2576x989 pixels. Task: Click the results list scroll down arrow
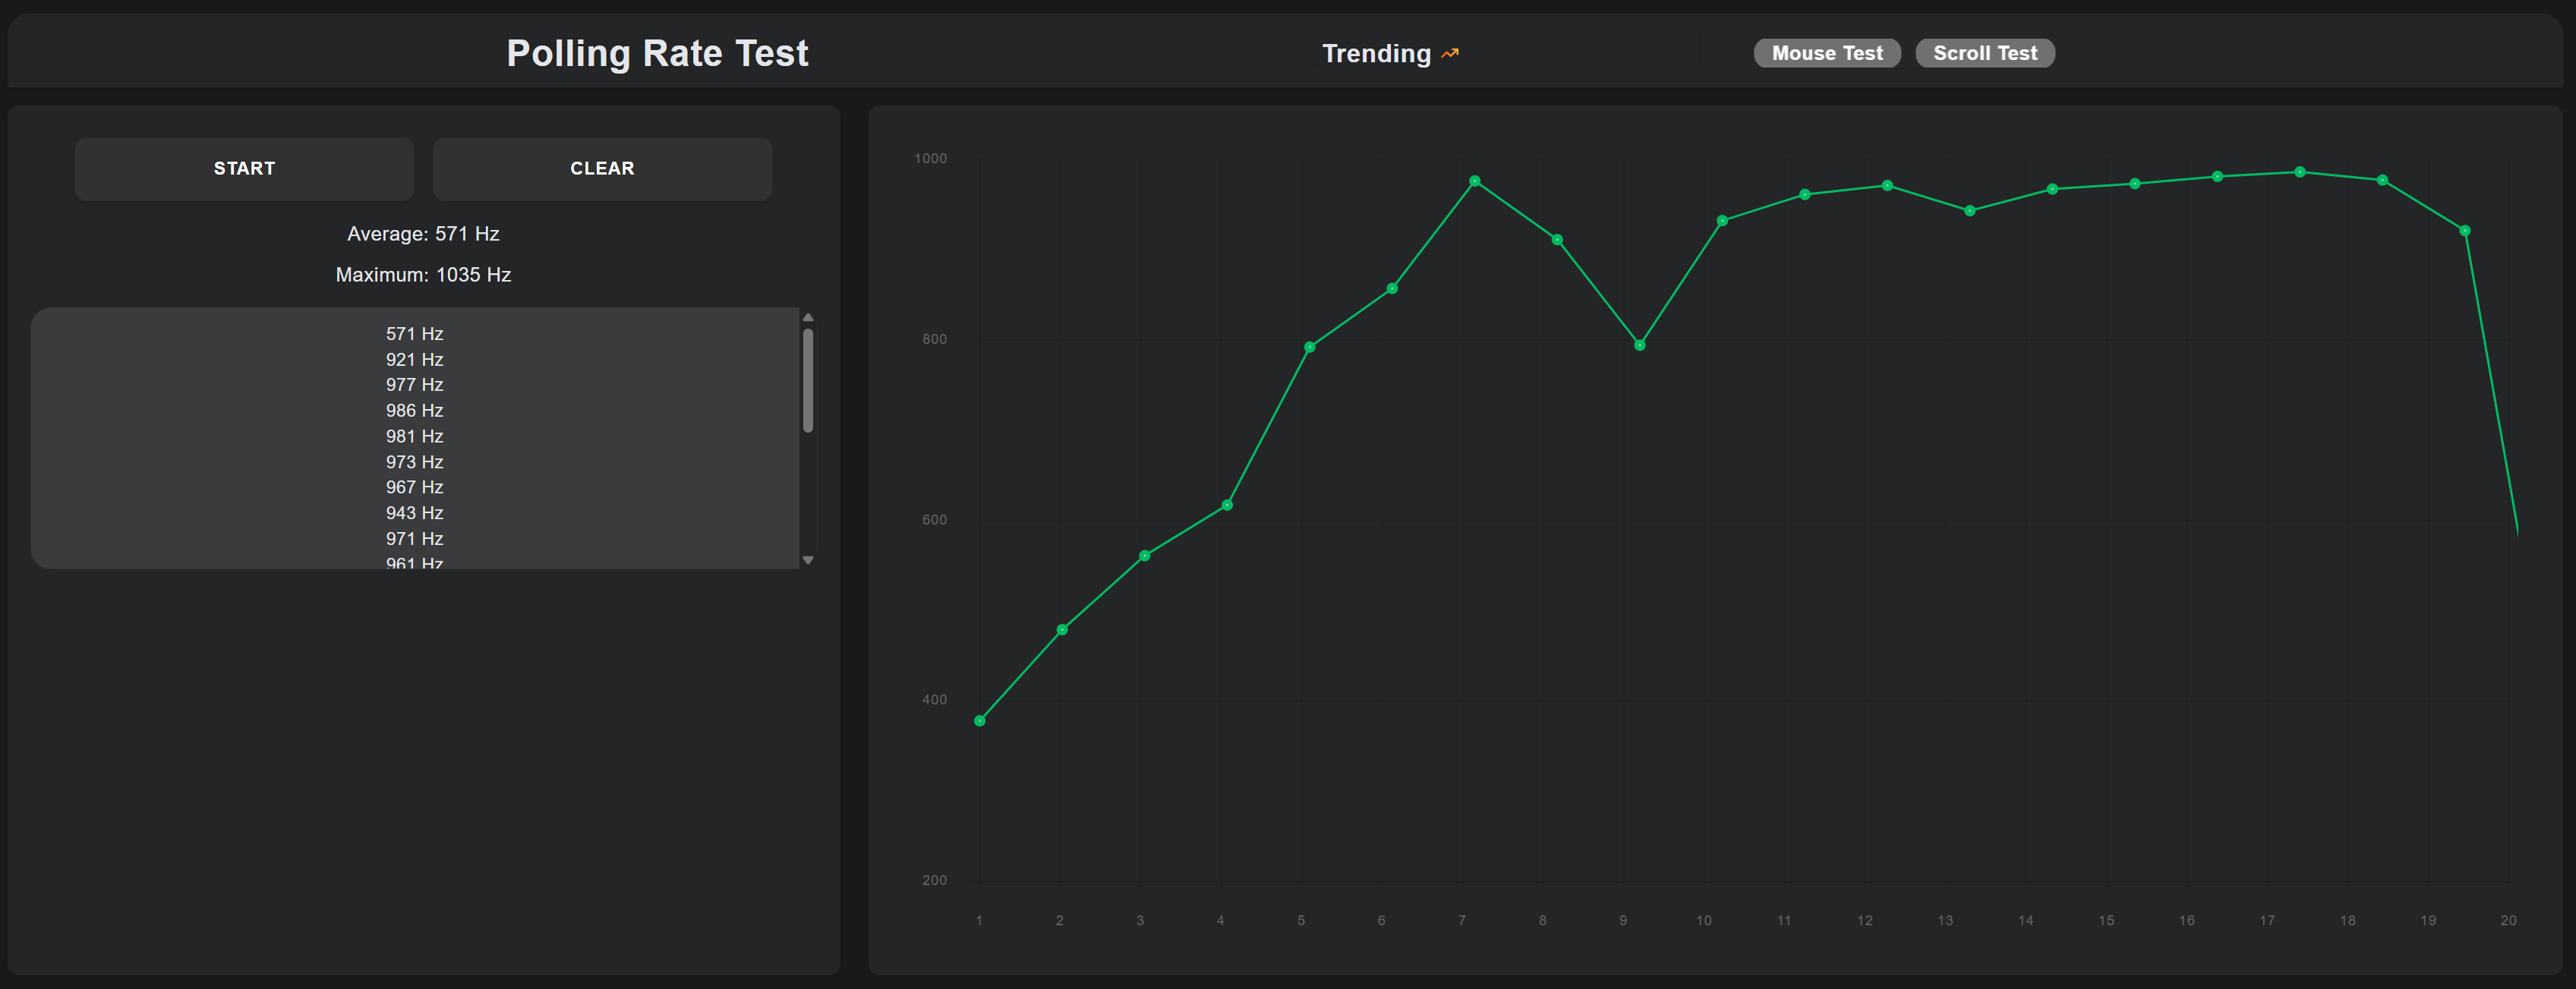coord(808,560)
